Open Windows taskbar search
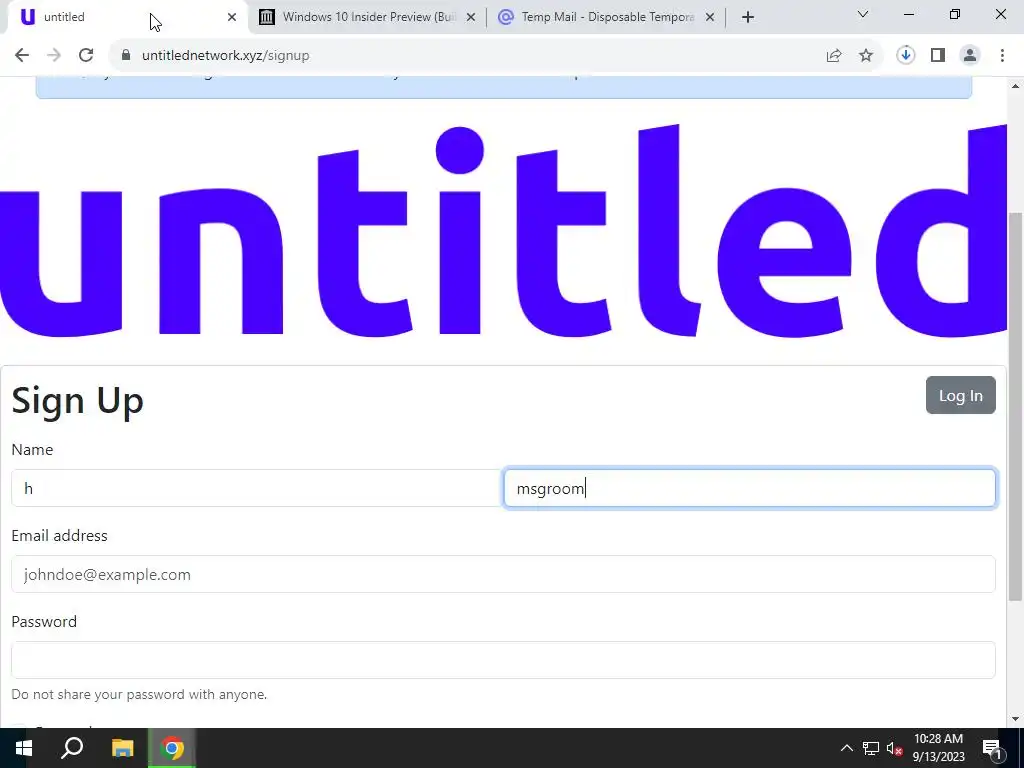The image size is (1024, 768). 72,748
